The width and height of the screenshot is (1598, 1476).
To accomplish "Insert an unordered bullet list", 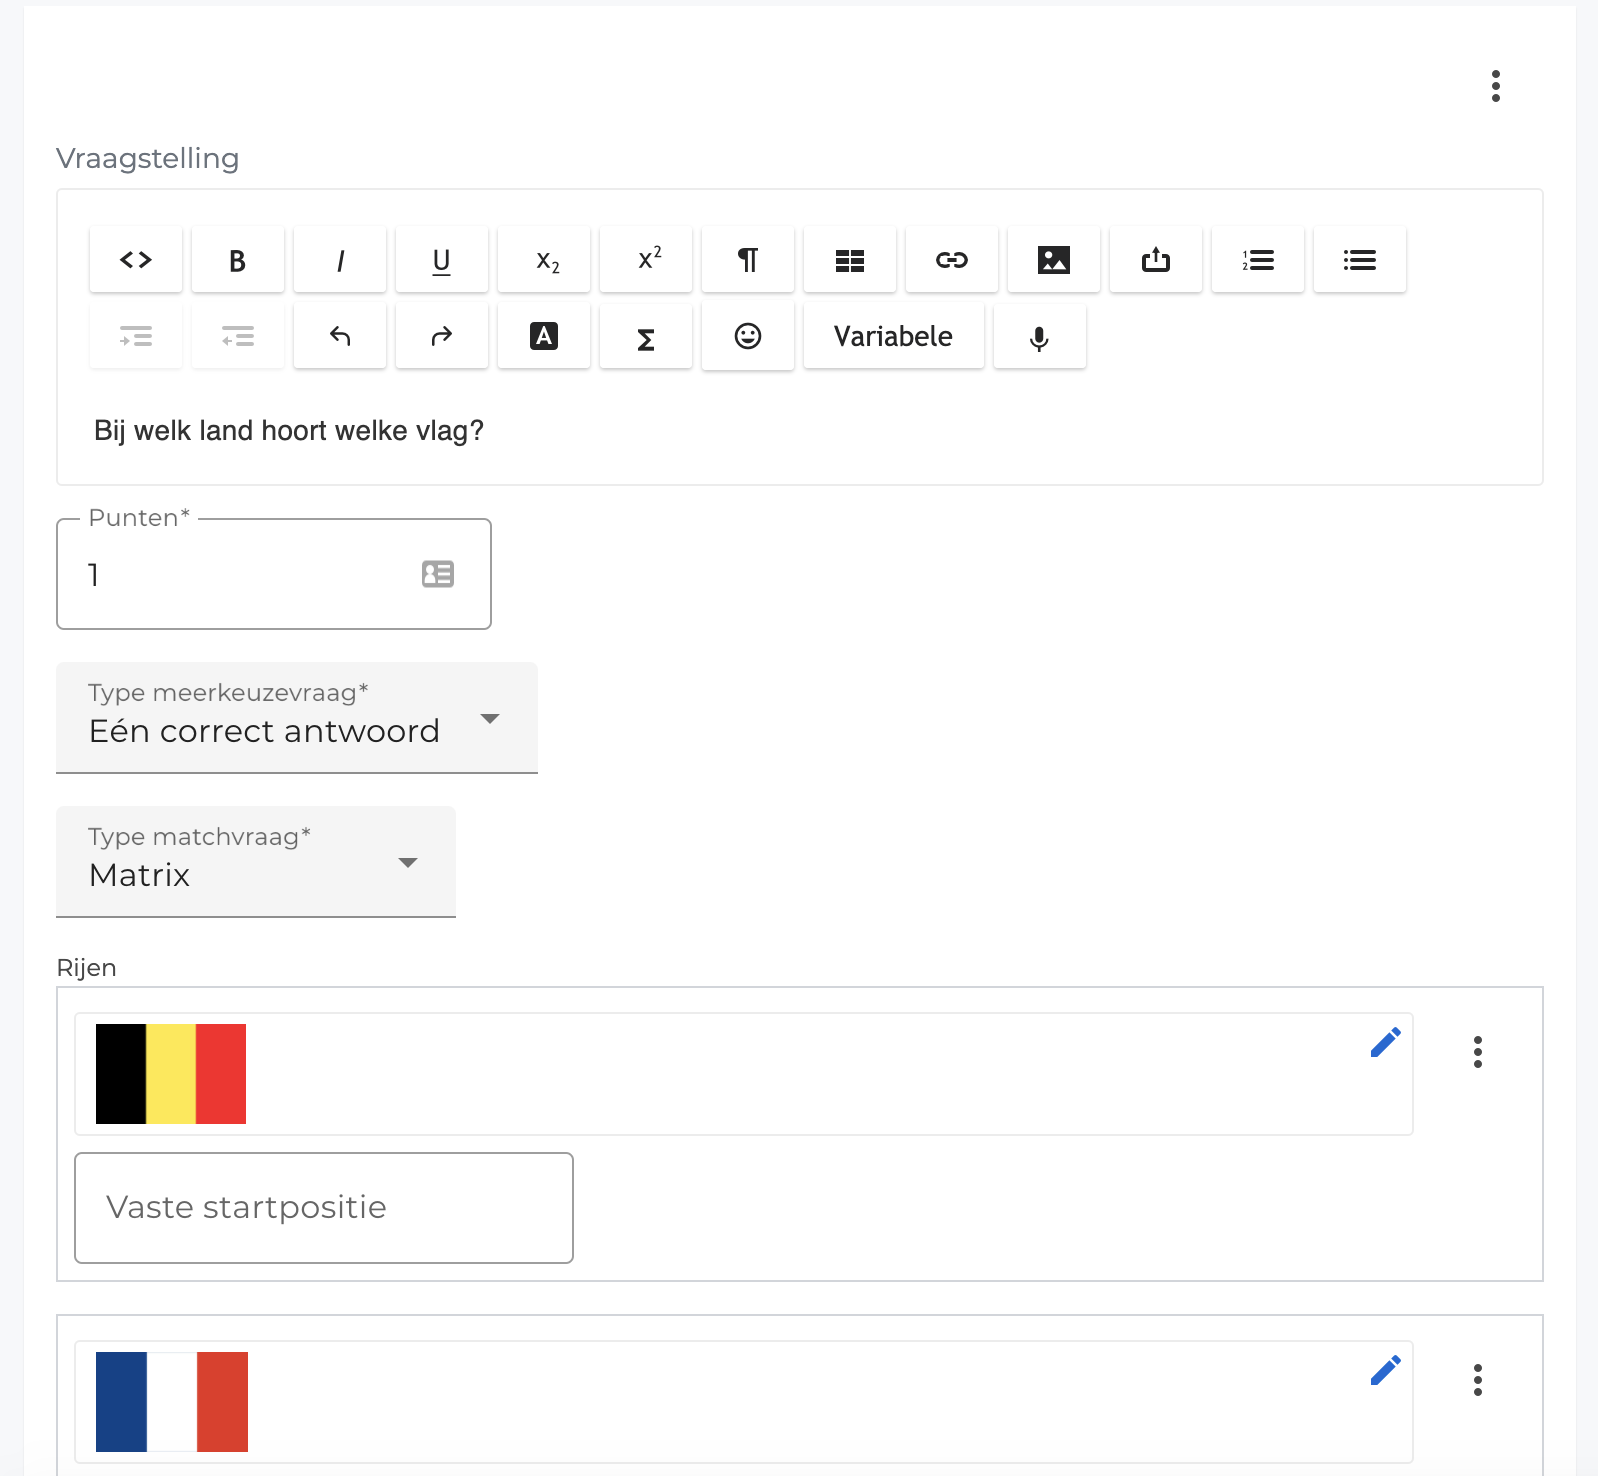I will [1360, 260].
